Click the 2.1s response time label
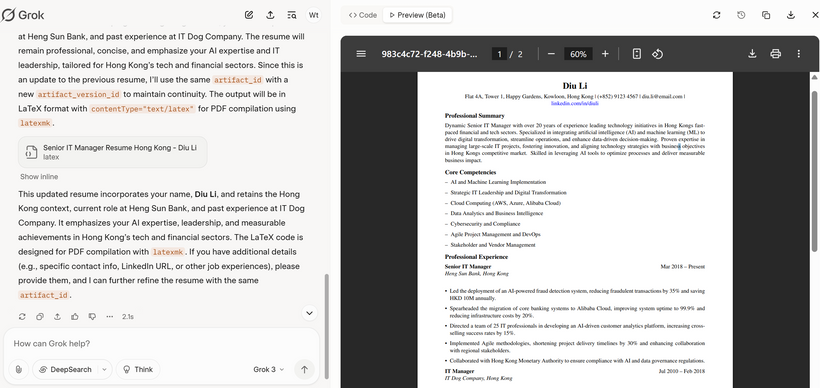820x388 pixels. click(128, 316)
